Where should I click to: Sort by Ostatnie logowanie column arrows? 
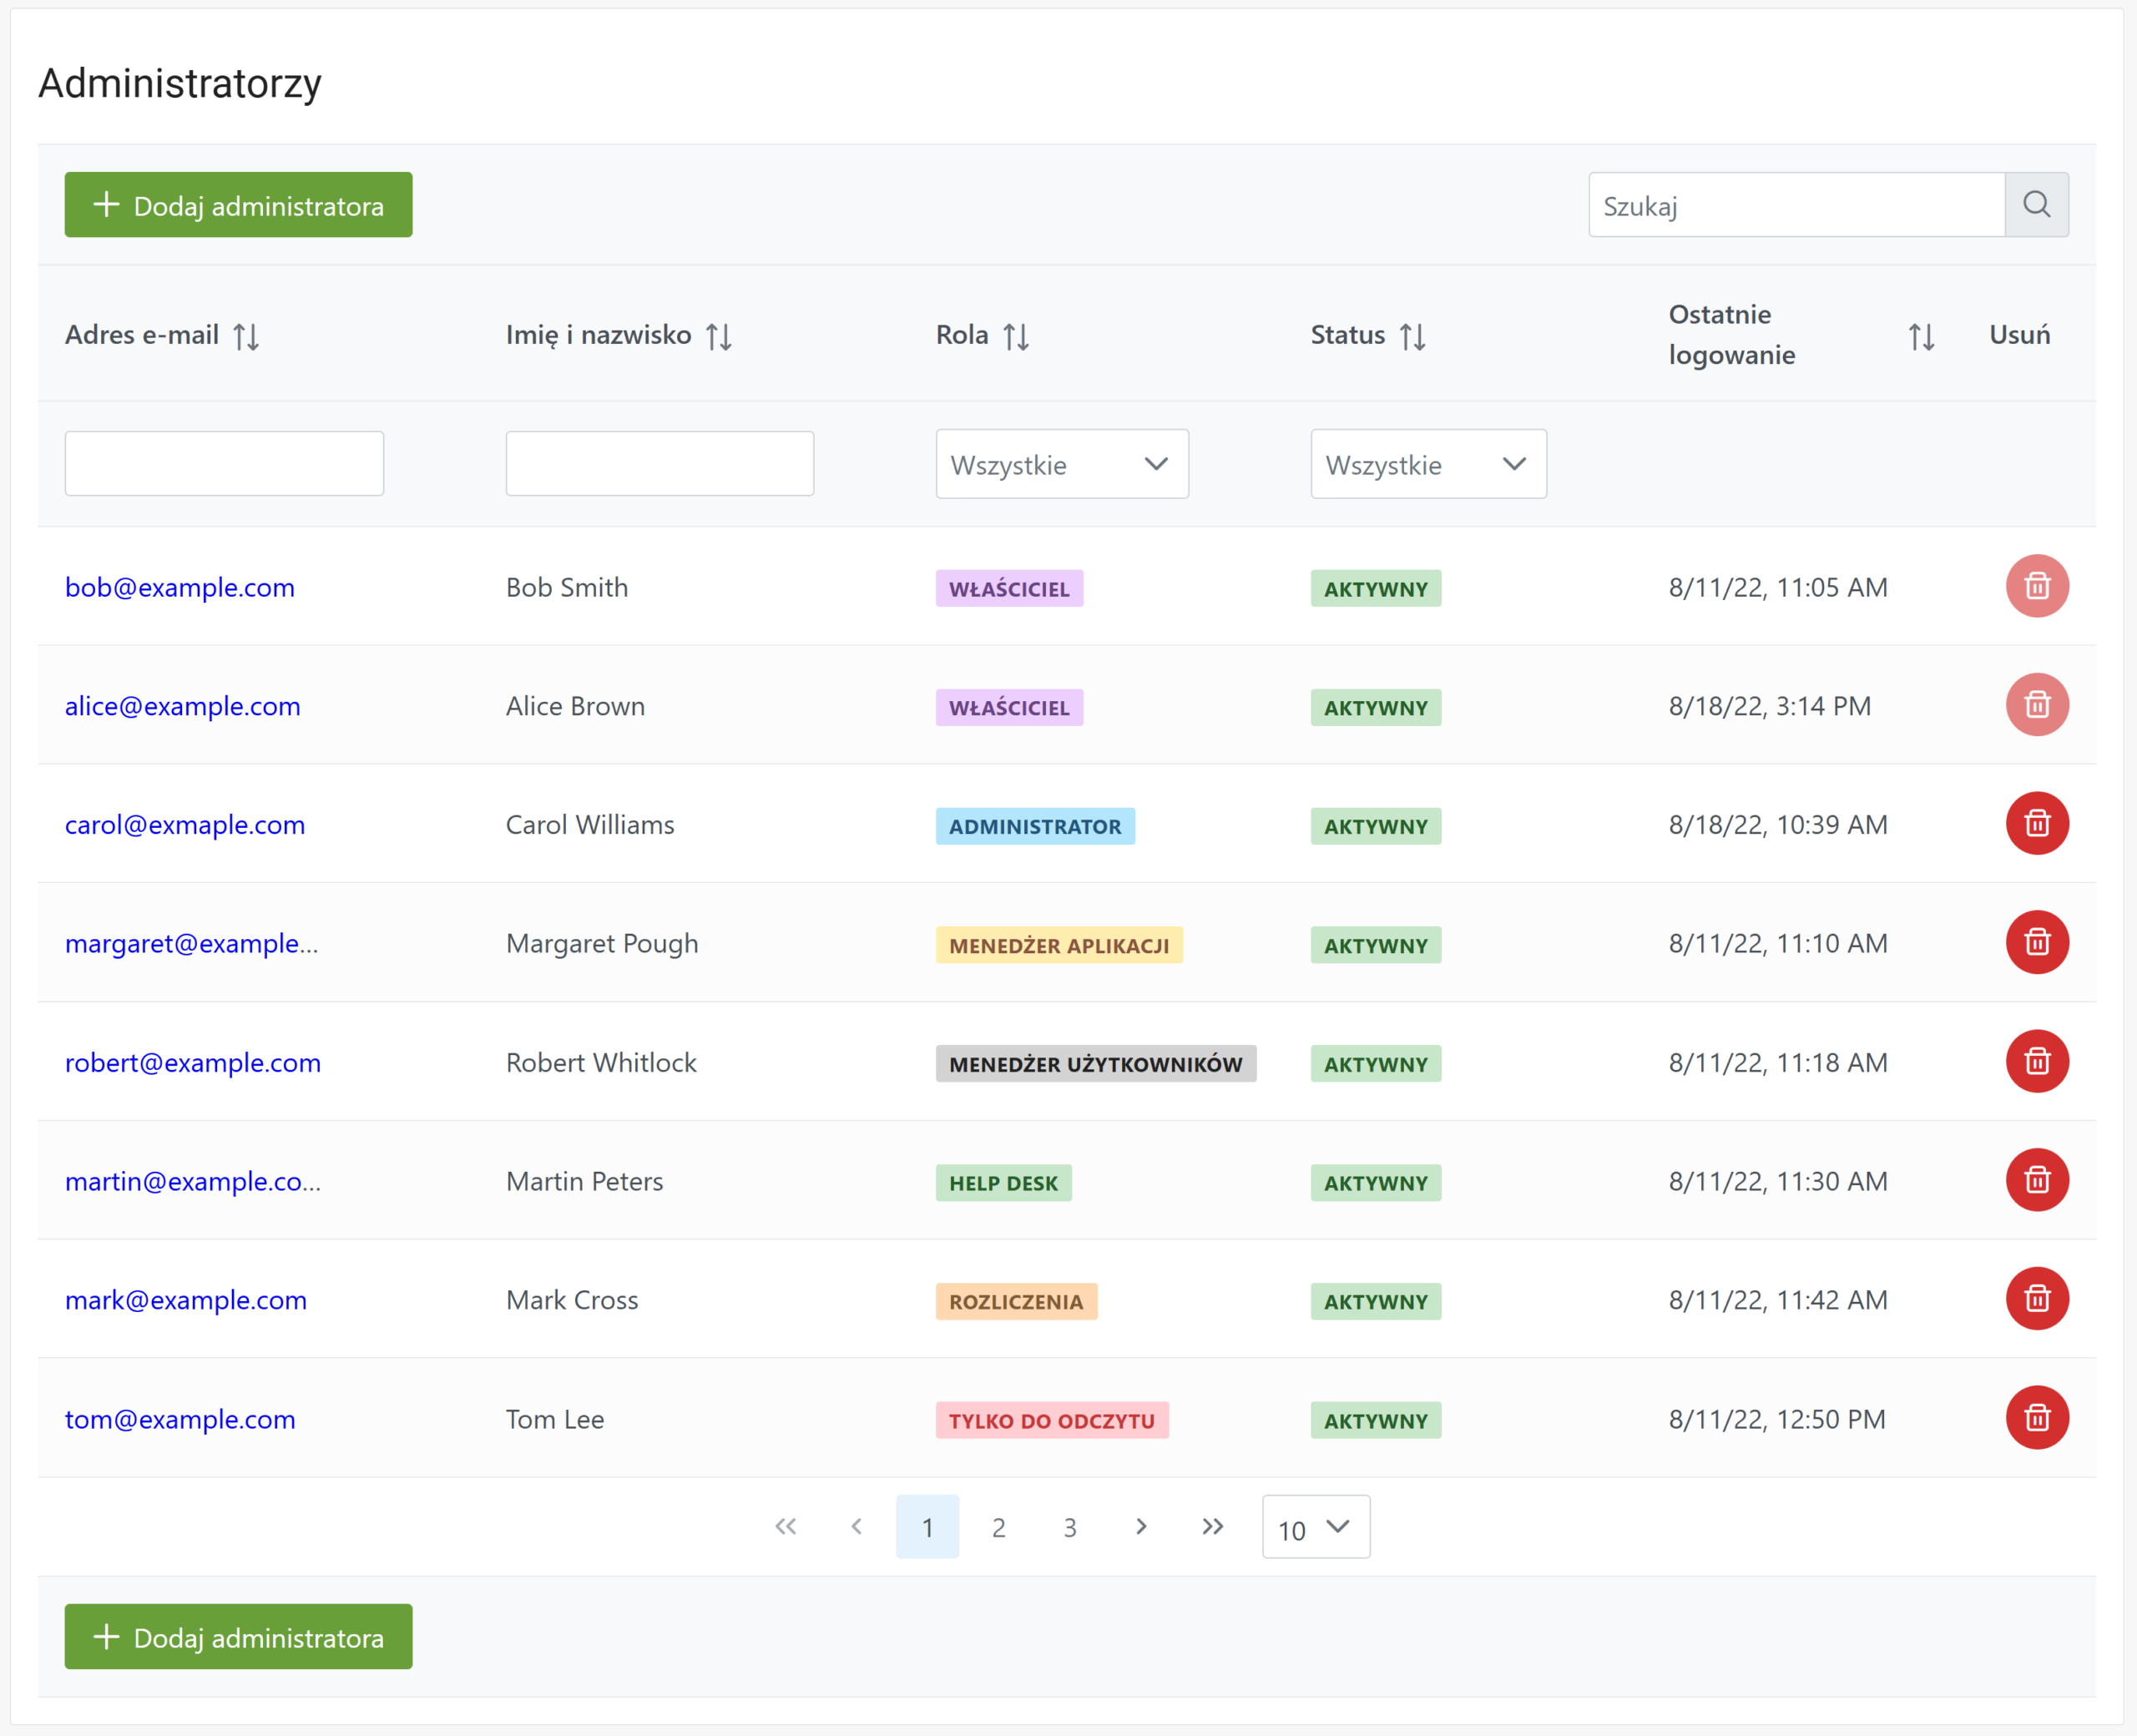pos(1921,336)
